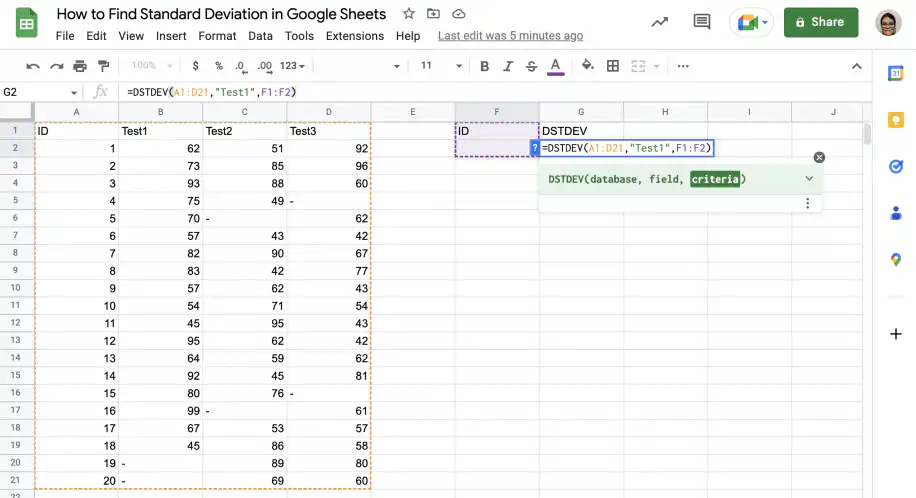The width and height of the screenshot is (916, 498).
Task: Click the select-all corner box
Action: 16,112
